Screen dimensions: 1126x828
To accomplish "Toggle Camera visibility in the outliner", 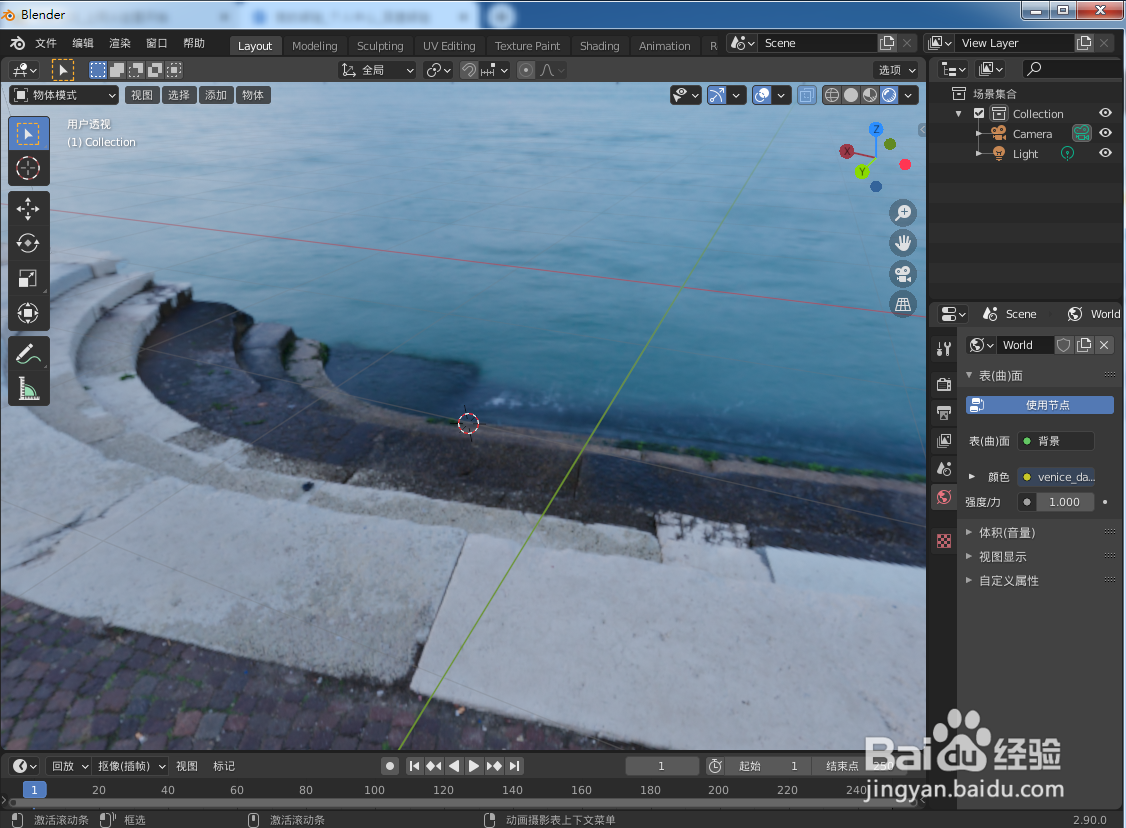I will click(1105, 133).
